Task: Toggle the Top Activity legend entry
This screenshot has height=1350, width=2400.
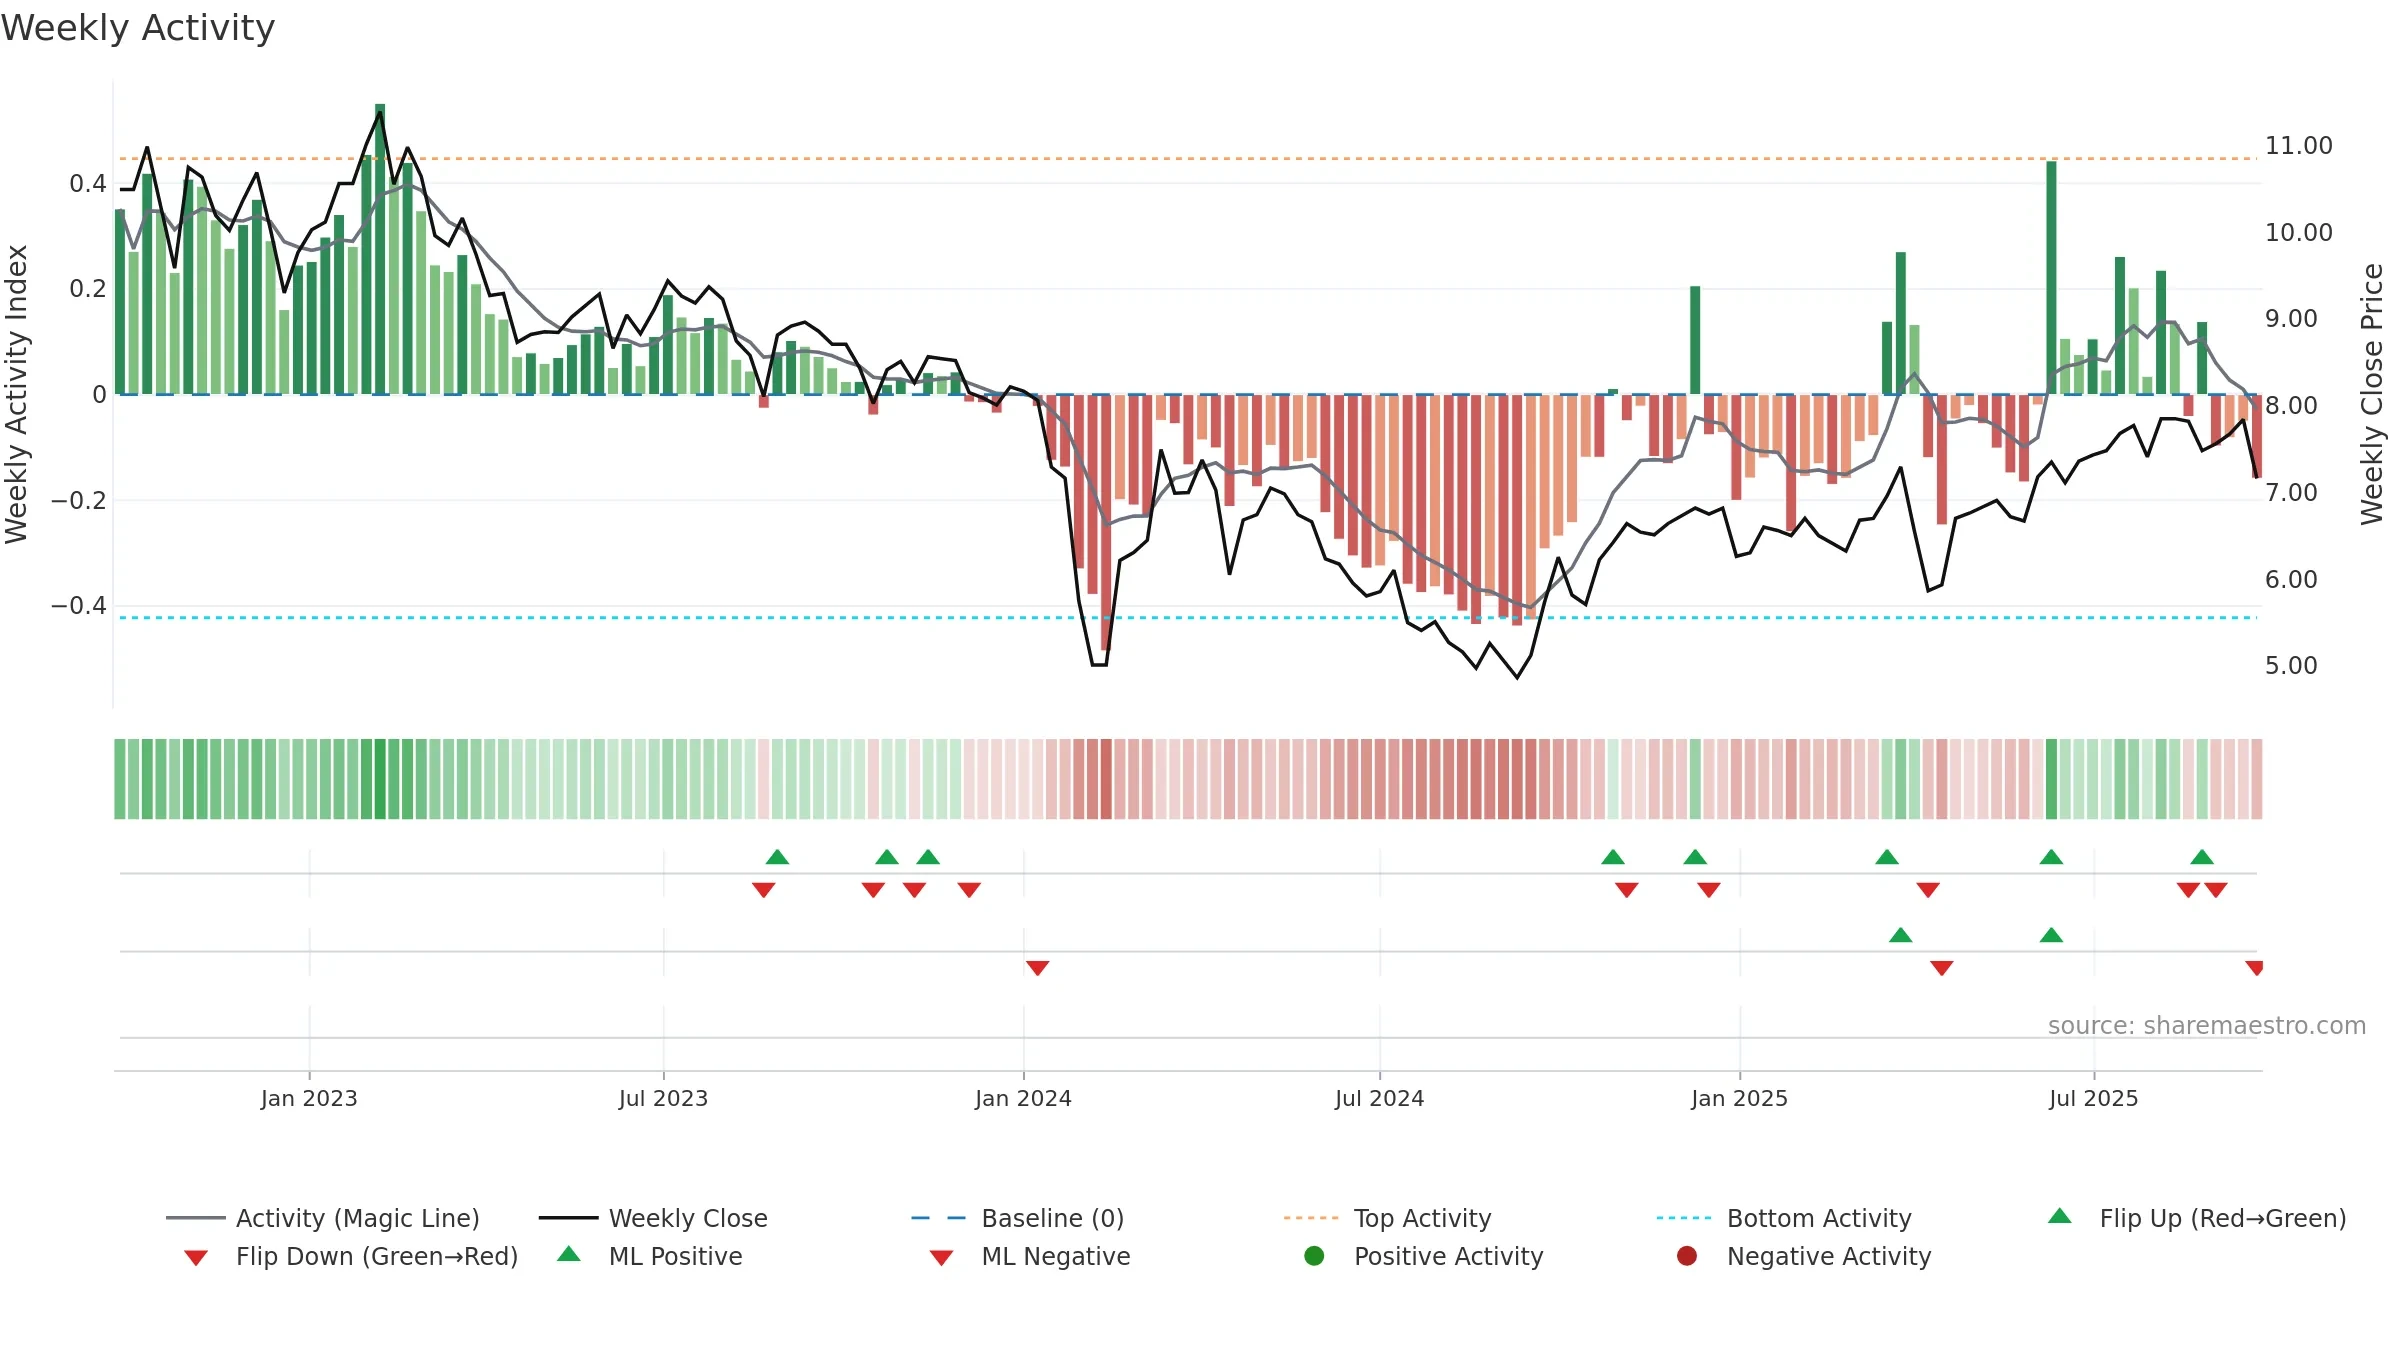Action: [1387, 1218]
